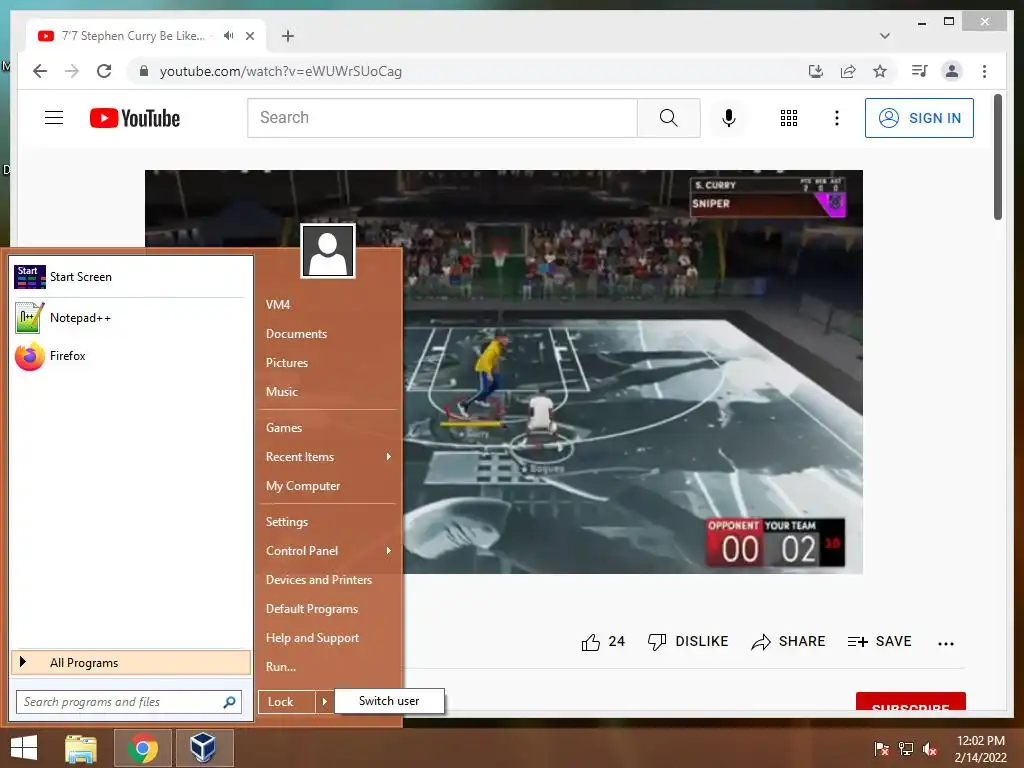Click the address bar URL
Image resolution: width=1024 pixels, height=768 pixels.
280,71
